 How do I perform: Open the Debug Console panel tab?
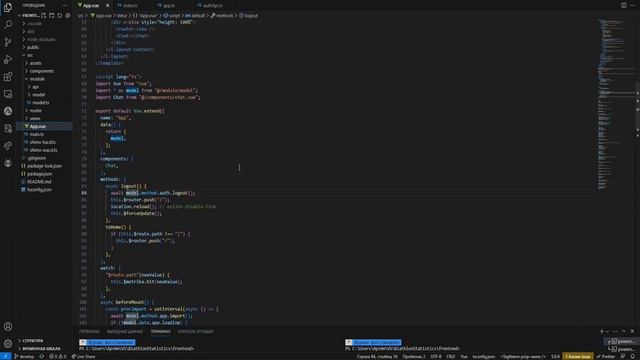pyautogui.click(x=196, y=331)
